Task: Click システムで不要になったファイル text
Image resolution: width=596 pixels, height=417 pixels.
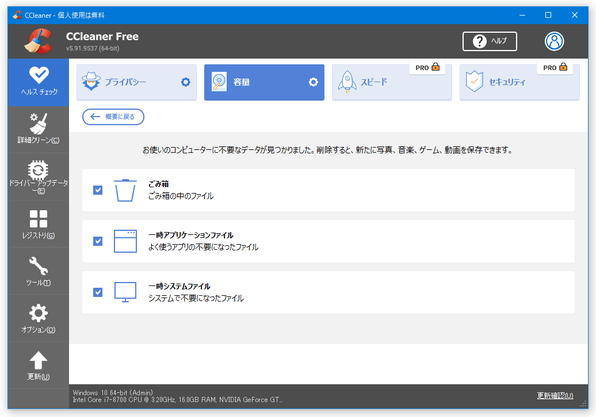Action: click(x=196, y=298)
